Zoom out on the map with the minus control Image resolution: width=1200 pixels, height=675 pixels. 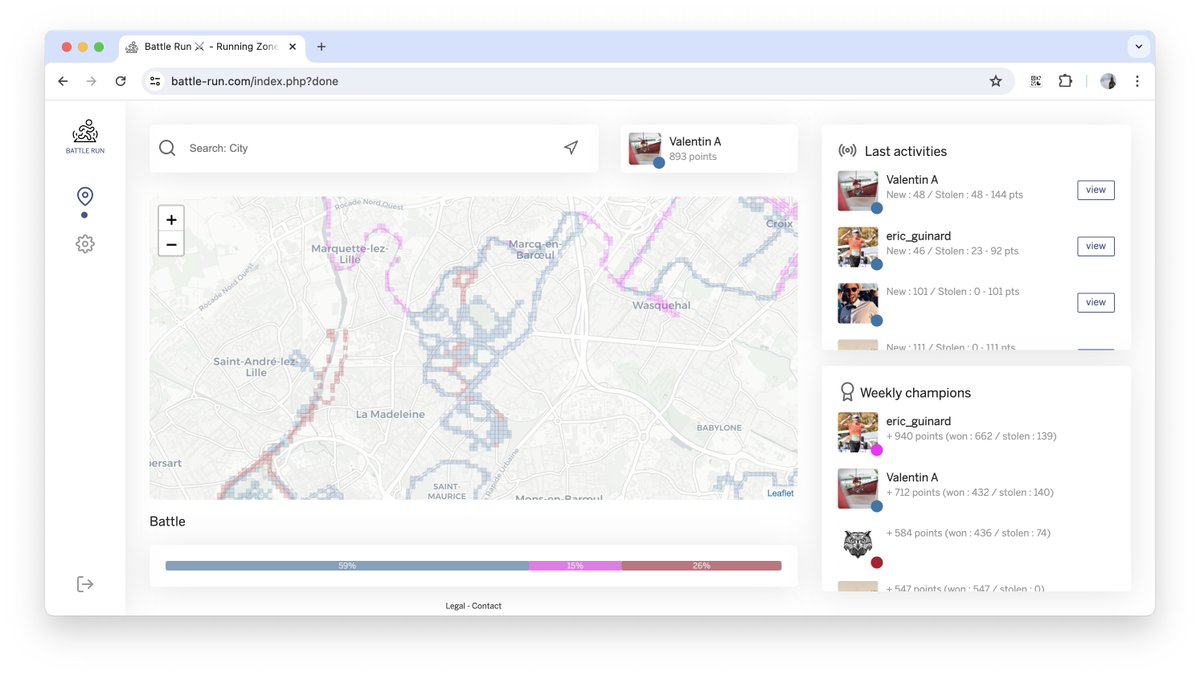[171, 243]
